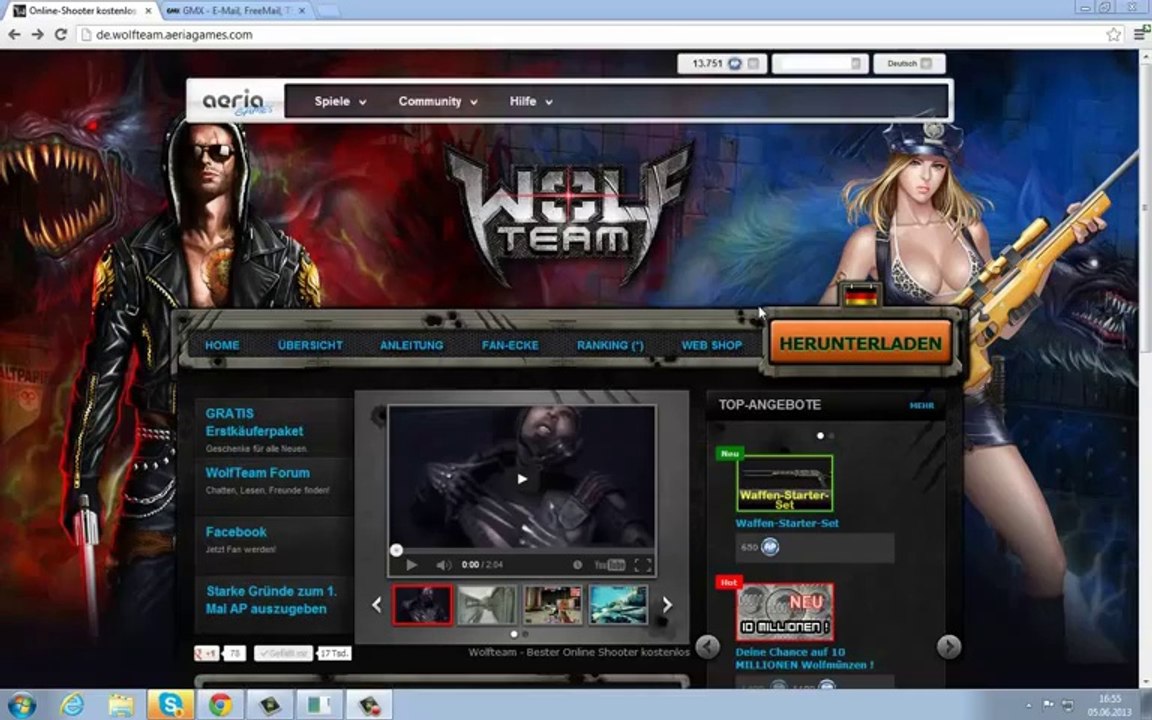Viewport: 1152px width, 720px height.
Task: Open the FAN-ECKE navigation item
Action: pyautogui.click(x=510, y=345)
